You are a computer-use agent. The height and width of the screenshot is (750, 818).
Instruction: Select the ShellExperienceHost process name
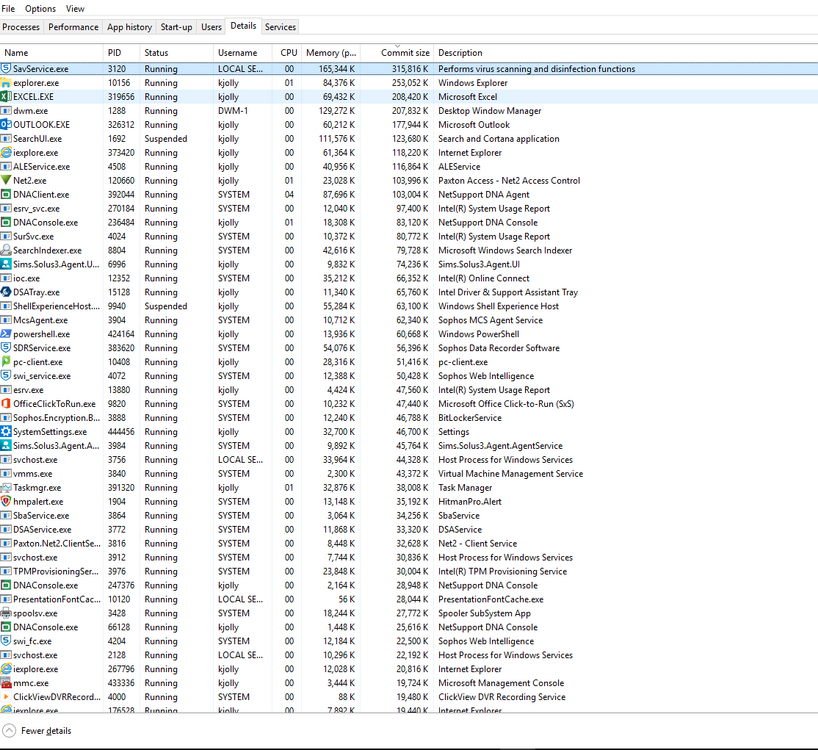point(56,306)
